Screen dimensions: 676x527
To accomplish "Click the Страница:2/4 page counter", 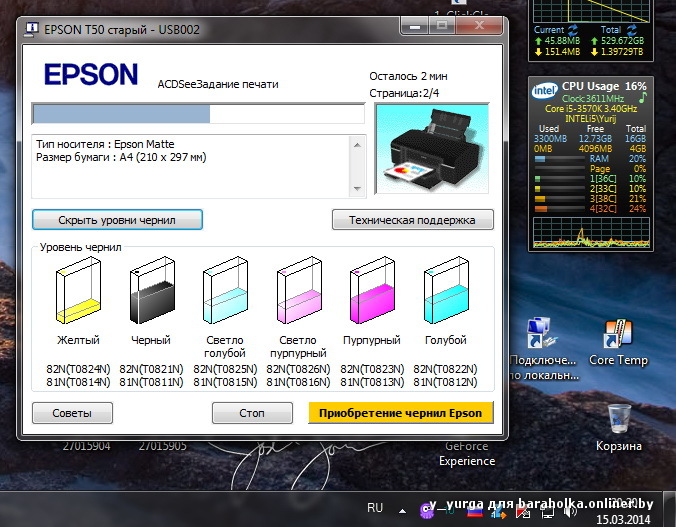I will coord(404,93).
